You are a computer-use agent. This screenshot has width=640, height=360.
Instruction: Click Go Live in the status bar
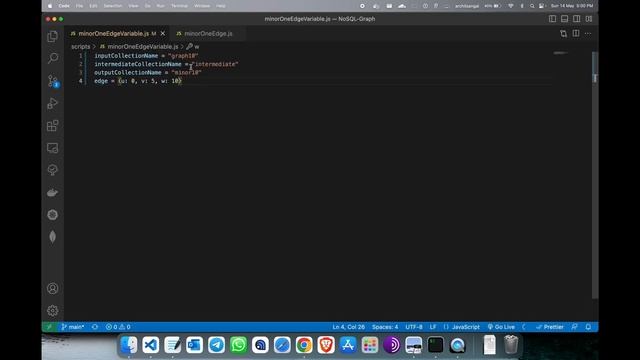501,327
